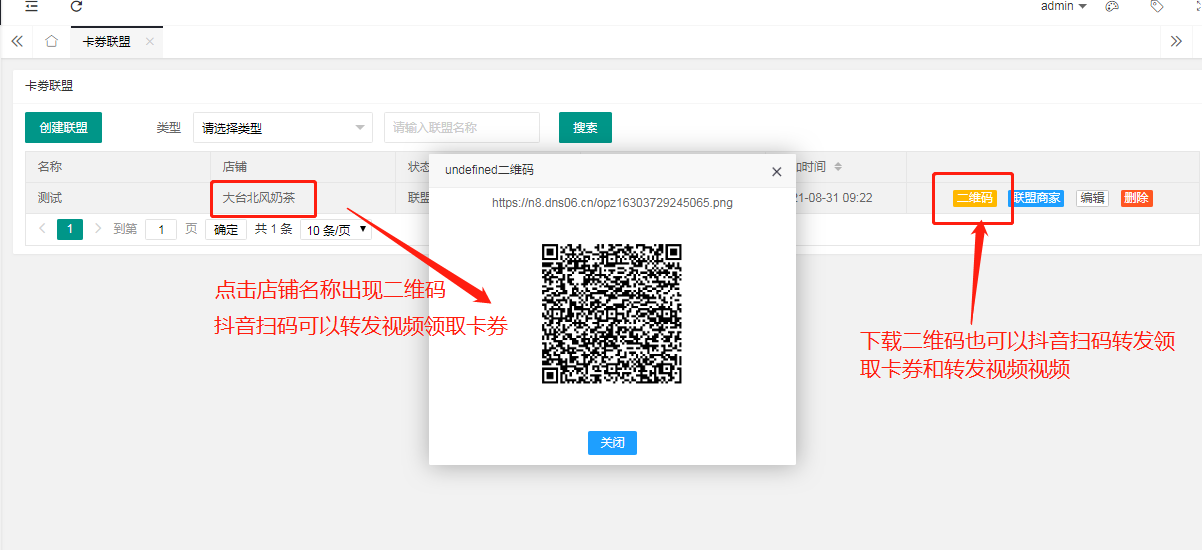1202x550 pixels.
Task: Click the tag icon in header
Action: click(x=1157, y=6)
